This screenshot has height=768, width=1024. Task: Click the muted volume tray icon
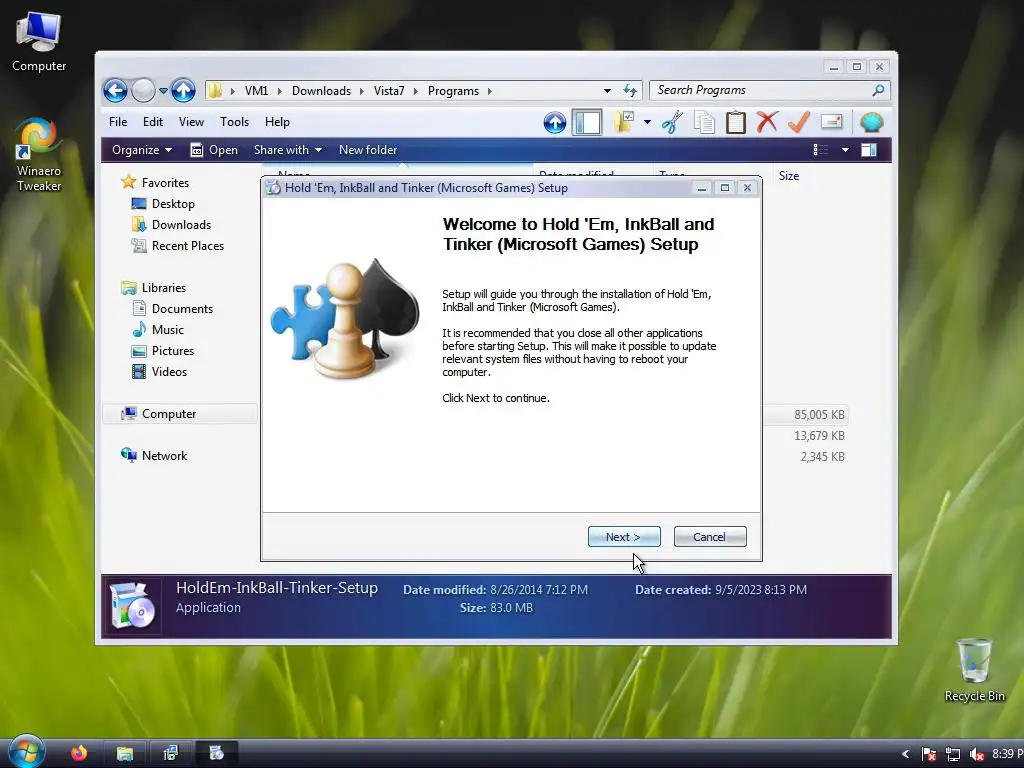977,754
